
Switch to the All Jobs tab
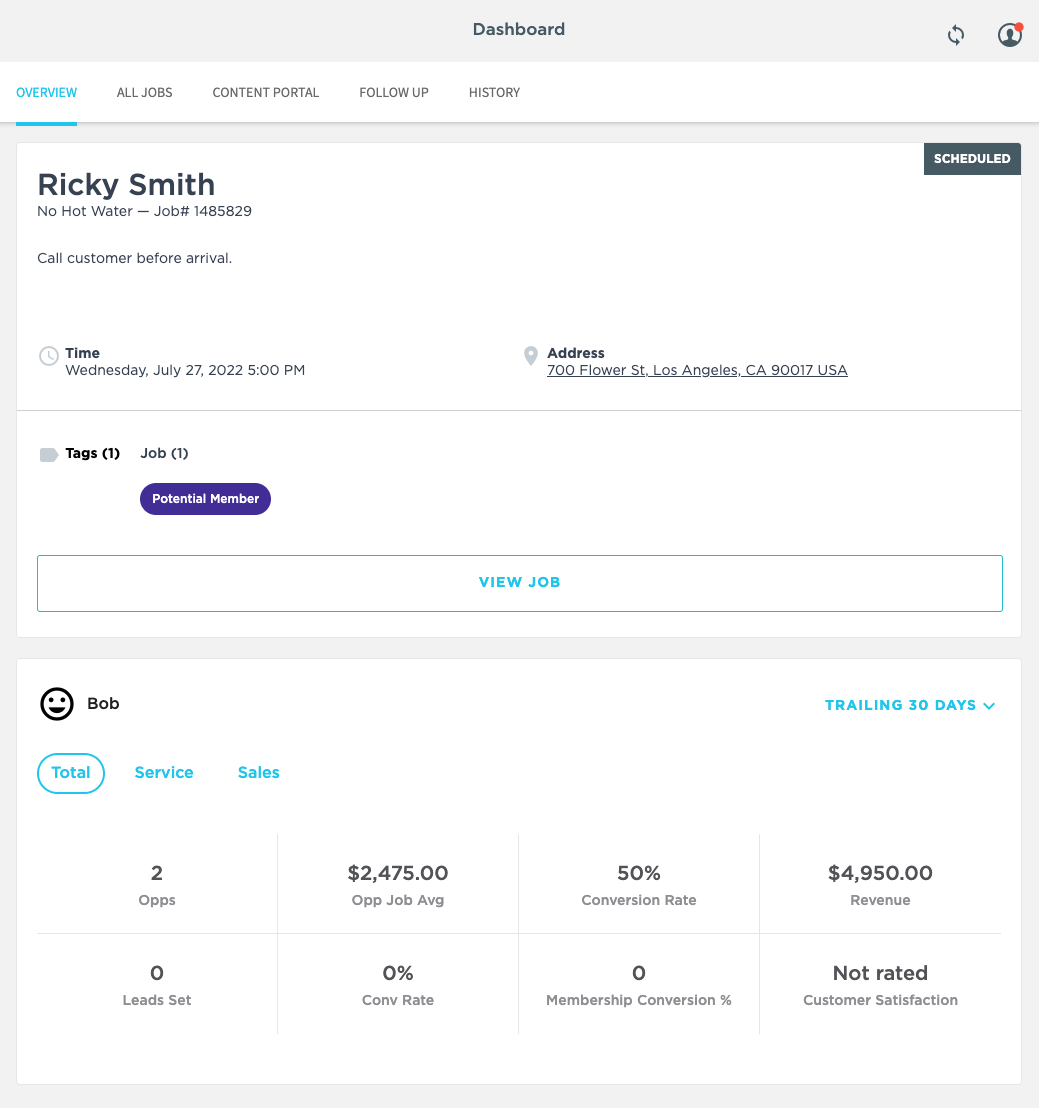[144, 92]
